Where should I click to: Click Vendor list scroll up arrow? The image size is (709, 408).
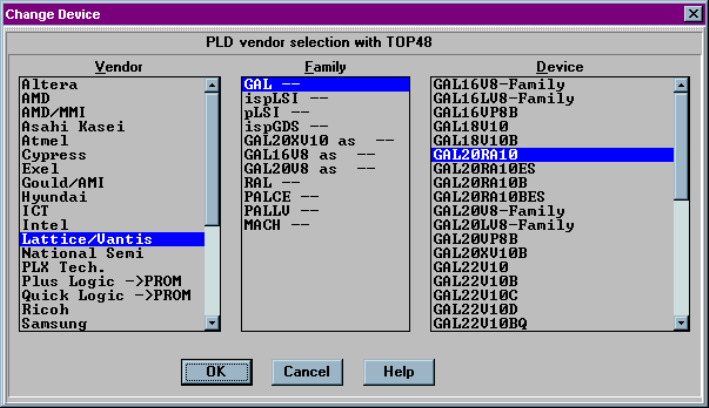tap(212, 85)
